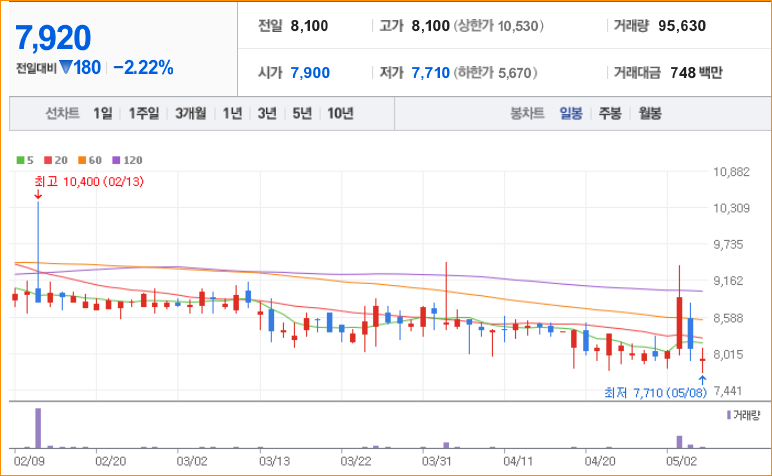Show the 5년 line chart
This screenshot has height=476, width=772.
[302, 114]
